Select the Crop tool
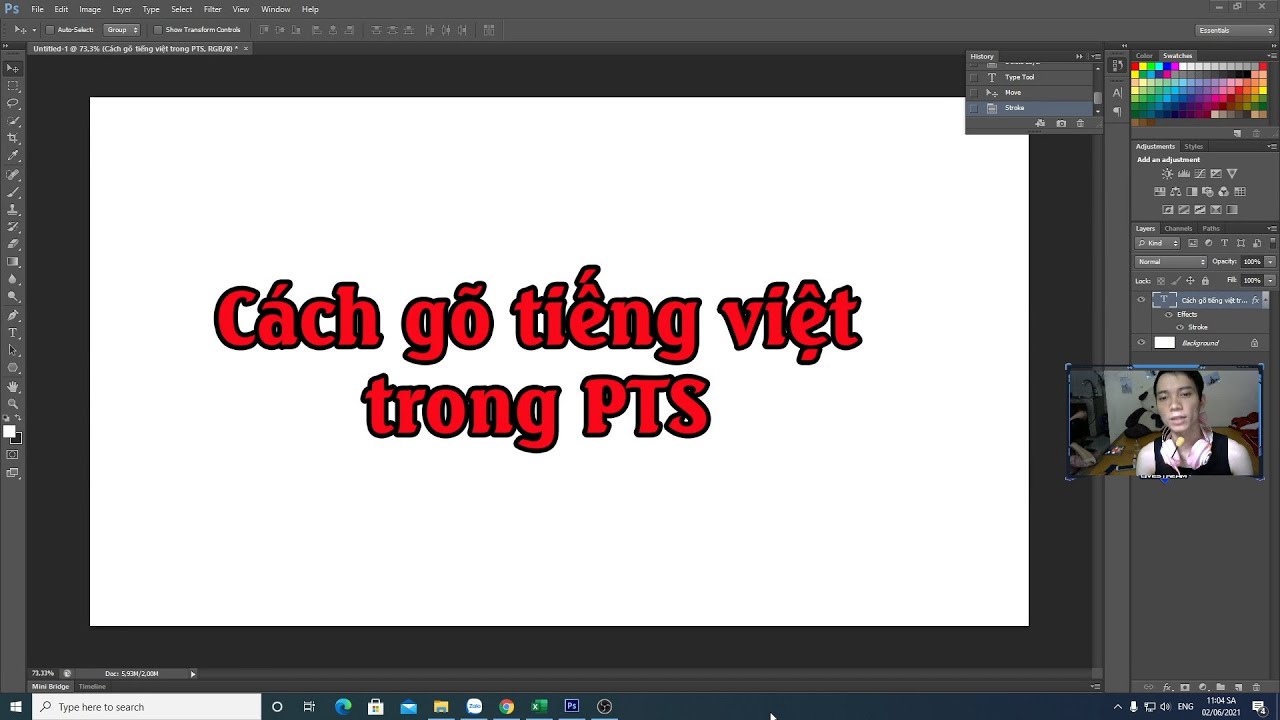The width and height of the screenshot is (1280, 720). click(12, 138)
